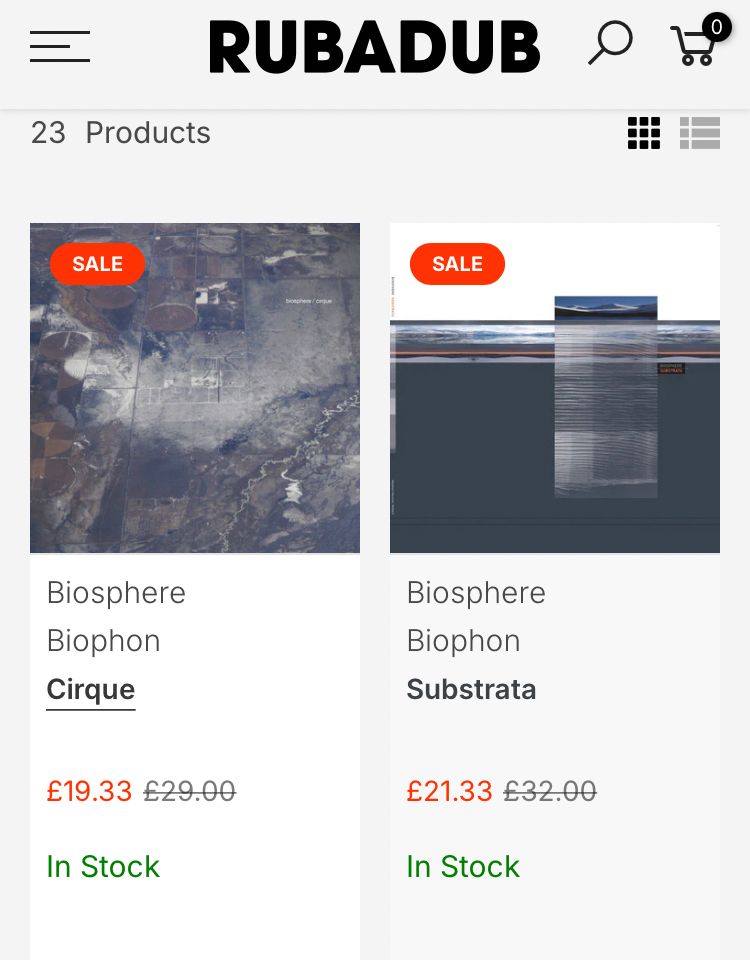Open the hamburger navigation menu
Viewport: 750px width, 960px height.
[x=59, y=47]
